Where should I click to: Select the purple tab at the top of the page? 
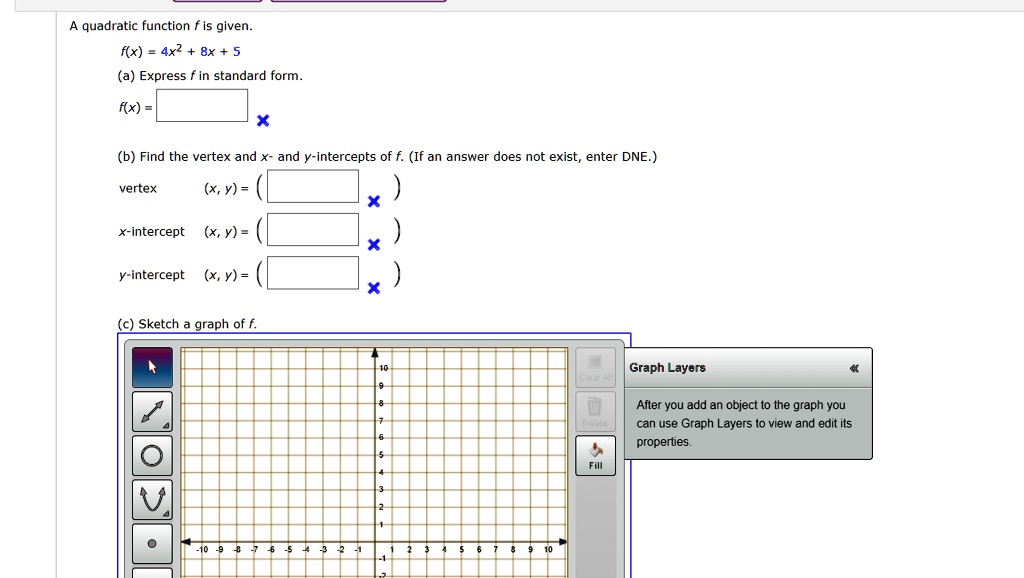pos(358,4)
